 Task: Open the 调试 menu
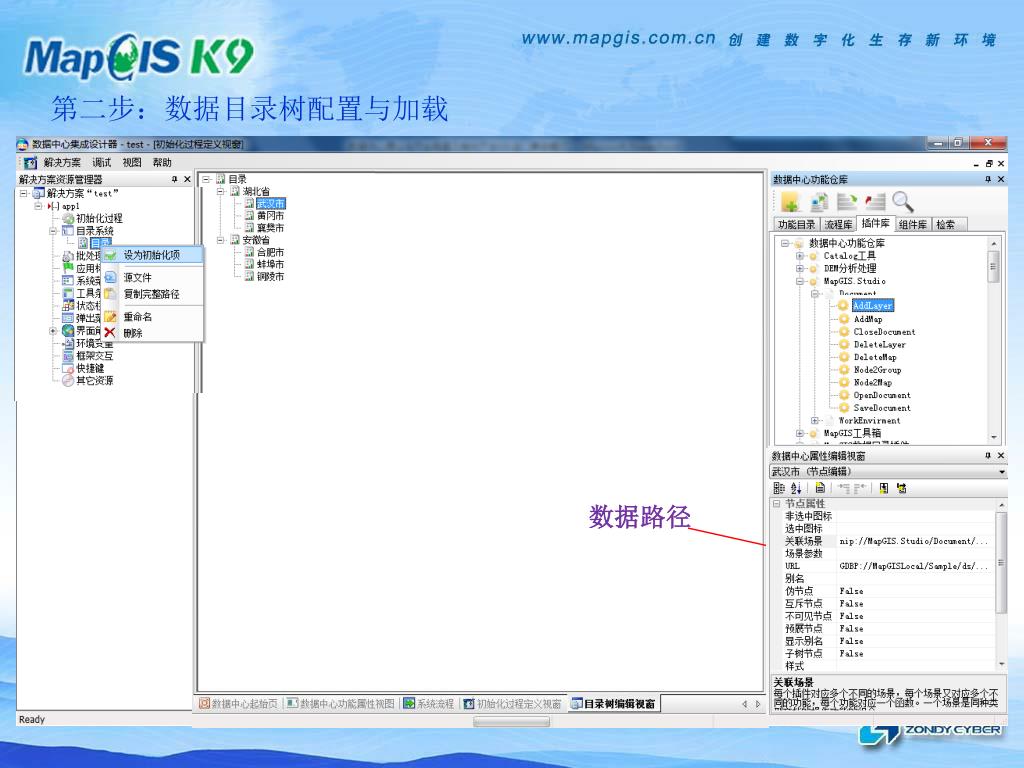(102, 162)
